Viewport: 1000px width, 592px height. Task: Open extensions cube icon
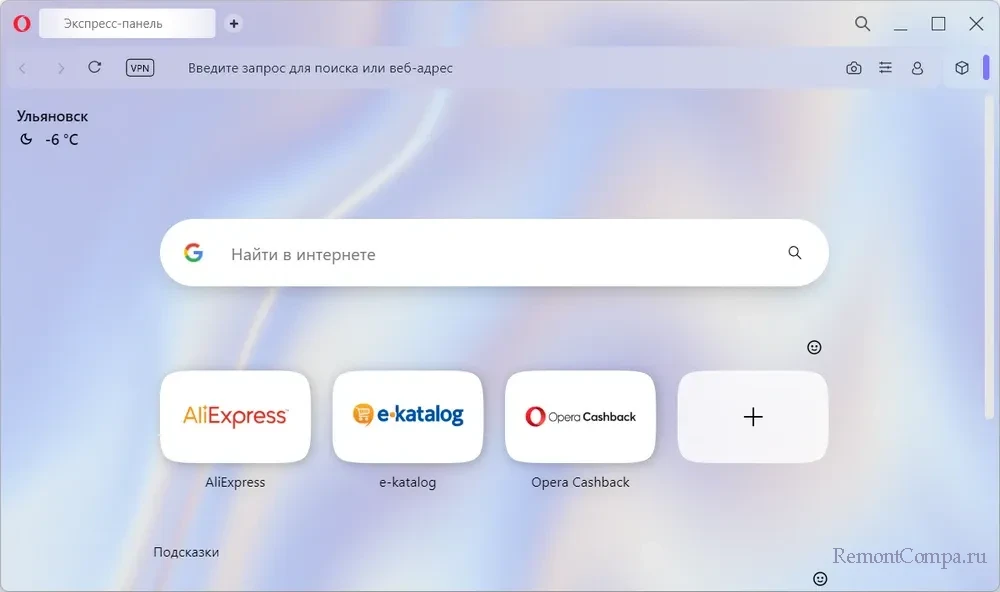tap(962, 68)
